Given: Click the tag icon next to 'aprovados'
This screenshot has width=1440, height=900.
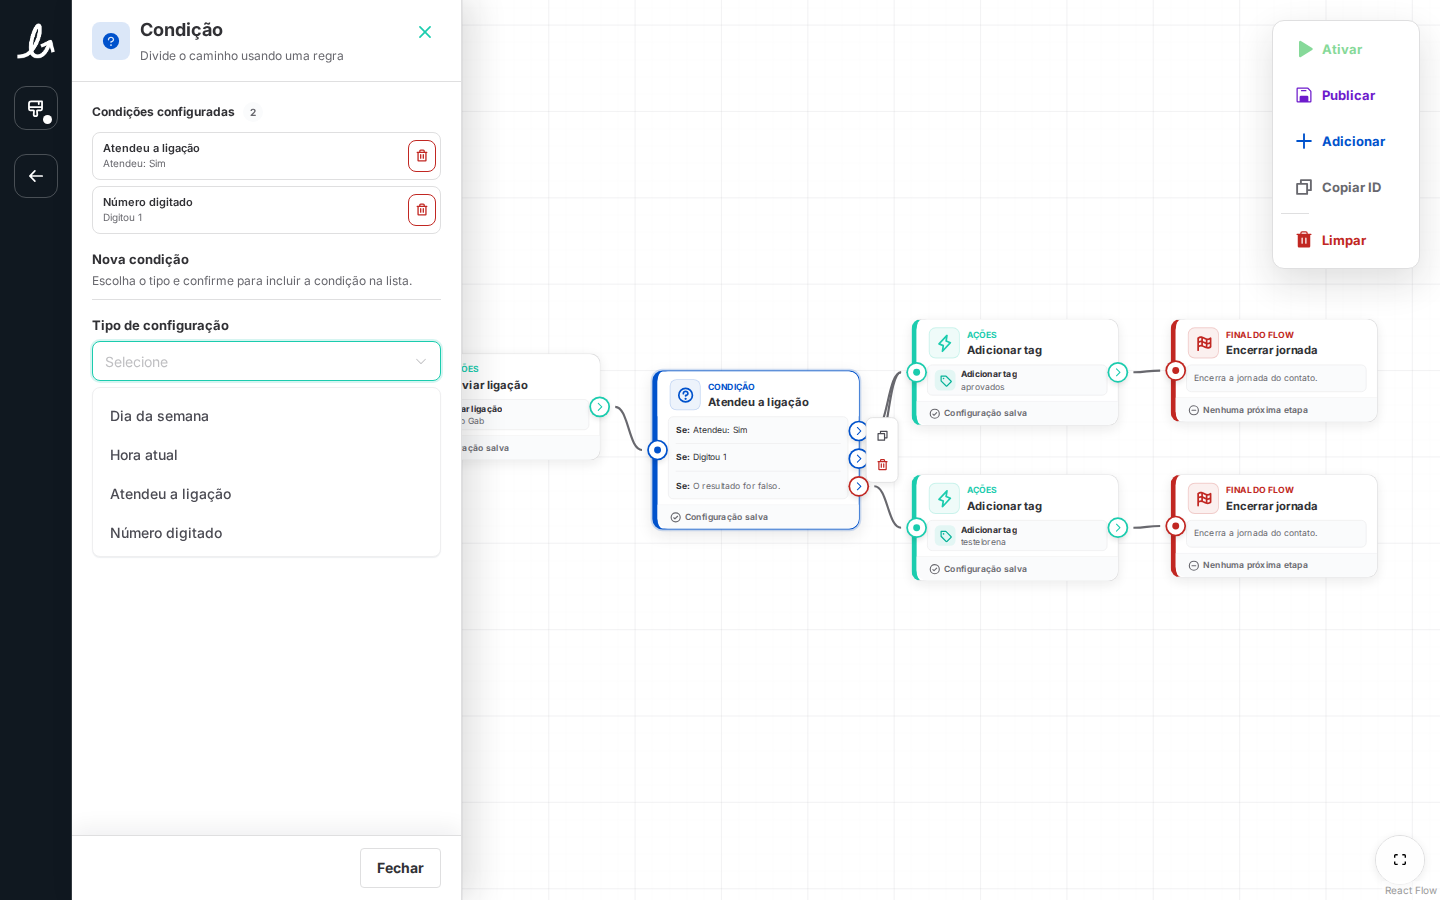Looking at the screenshot, I should [x=946, y=381].
